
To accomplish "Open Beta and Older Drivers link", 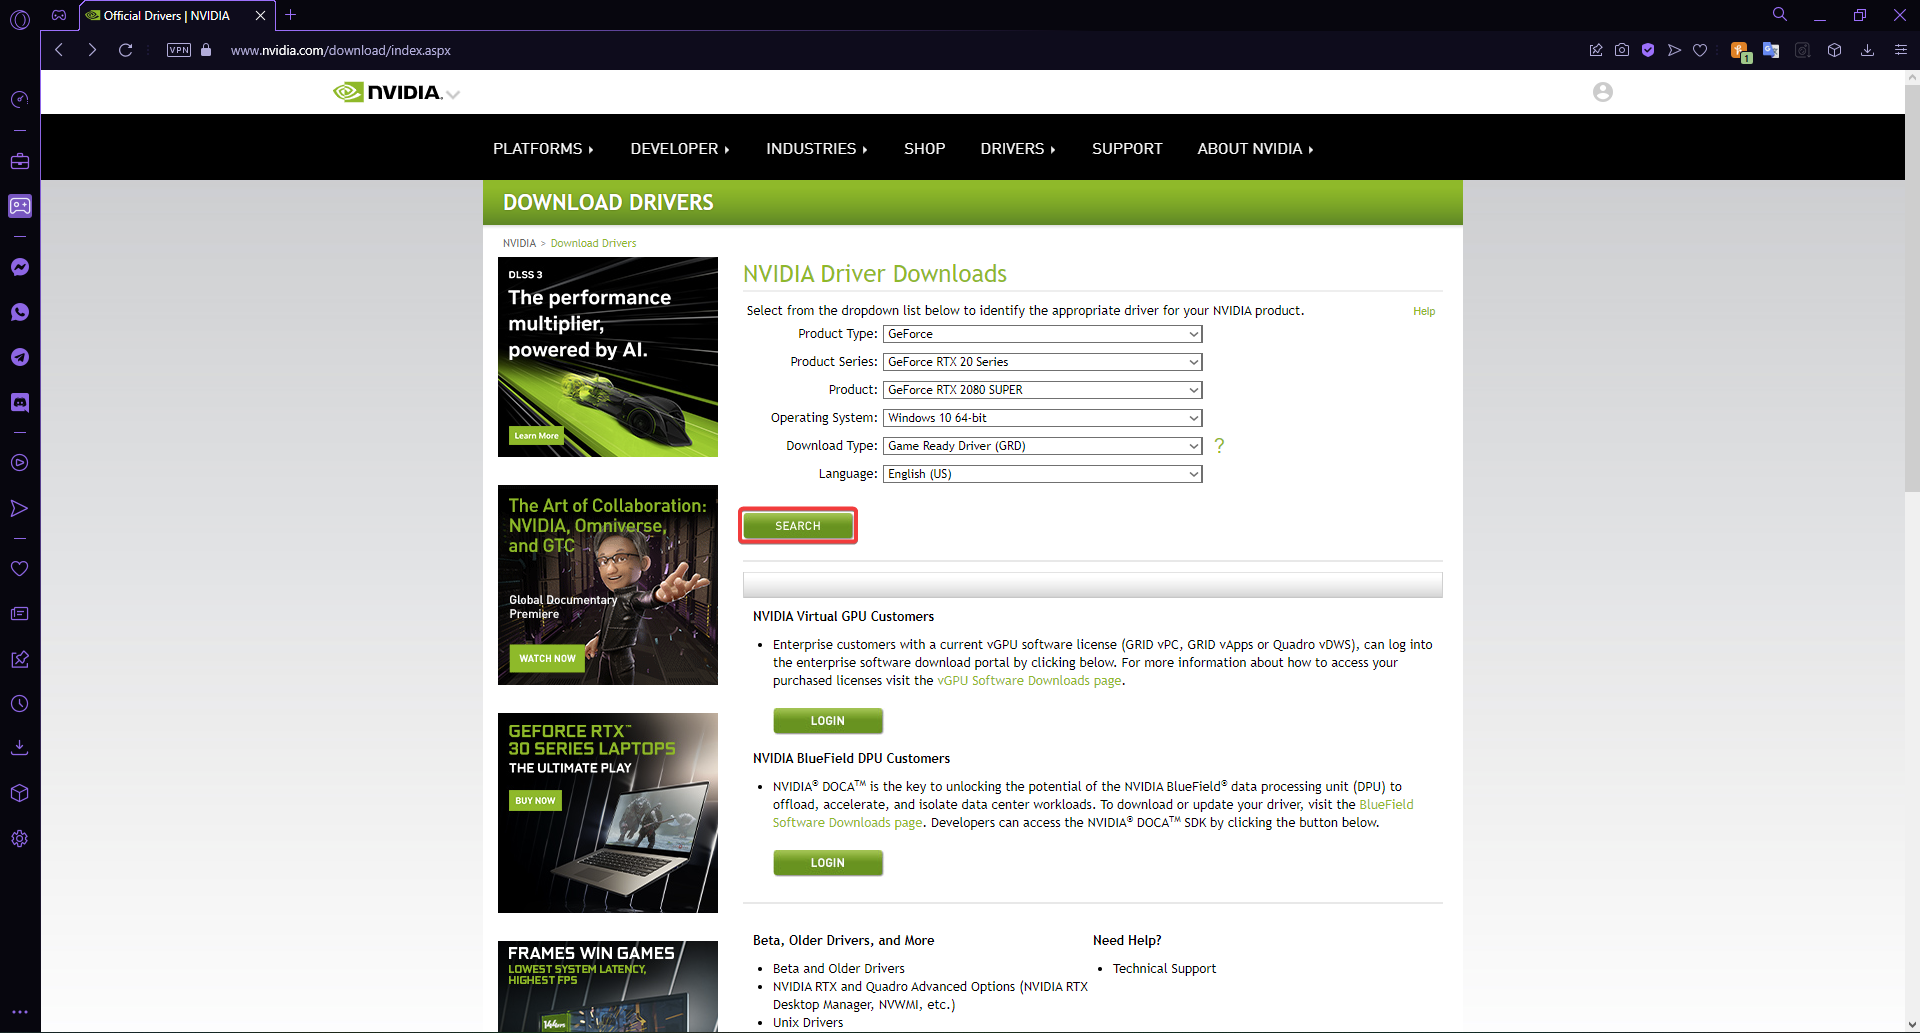I will pyautogui.click(x=839, y=969).
